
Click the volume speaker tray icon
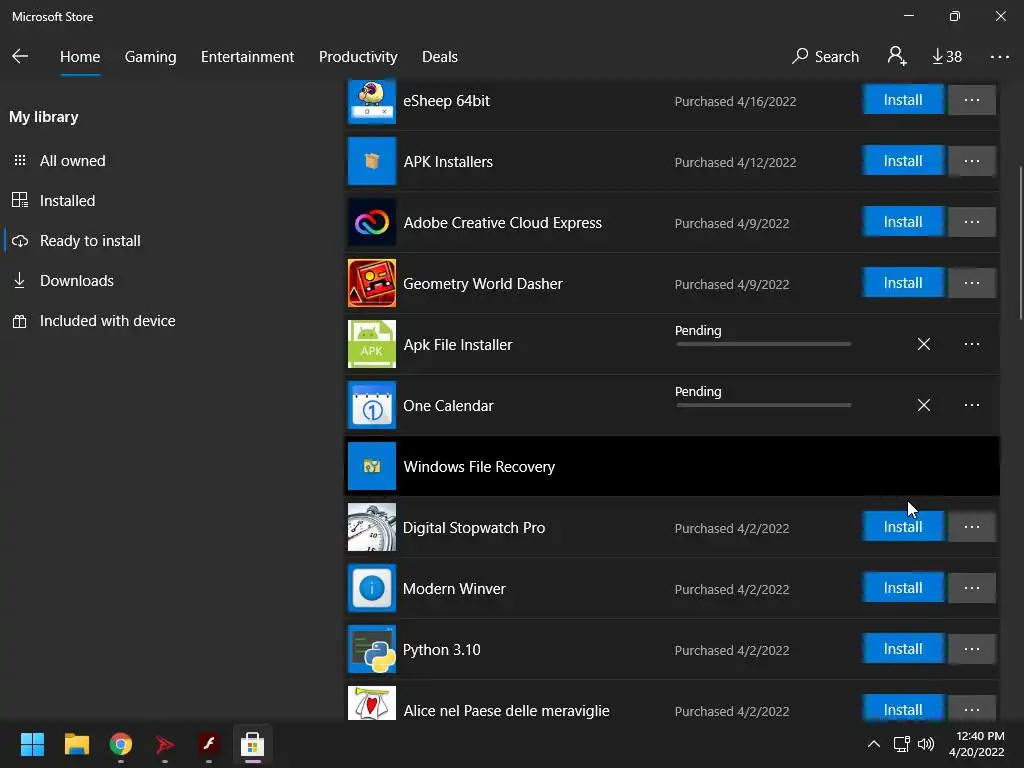point(926,744)
